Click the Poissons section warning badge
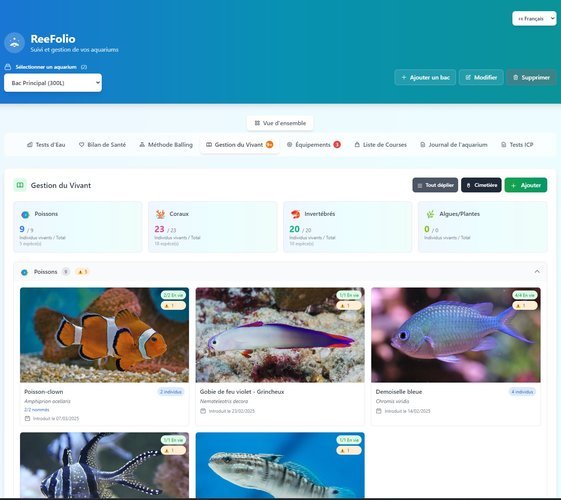 pyautogui.click(x=82, y=272)
